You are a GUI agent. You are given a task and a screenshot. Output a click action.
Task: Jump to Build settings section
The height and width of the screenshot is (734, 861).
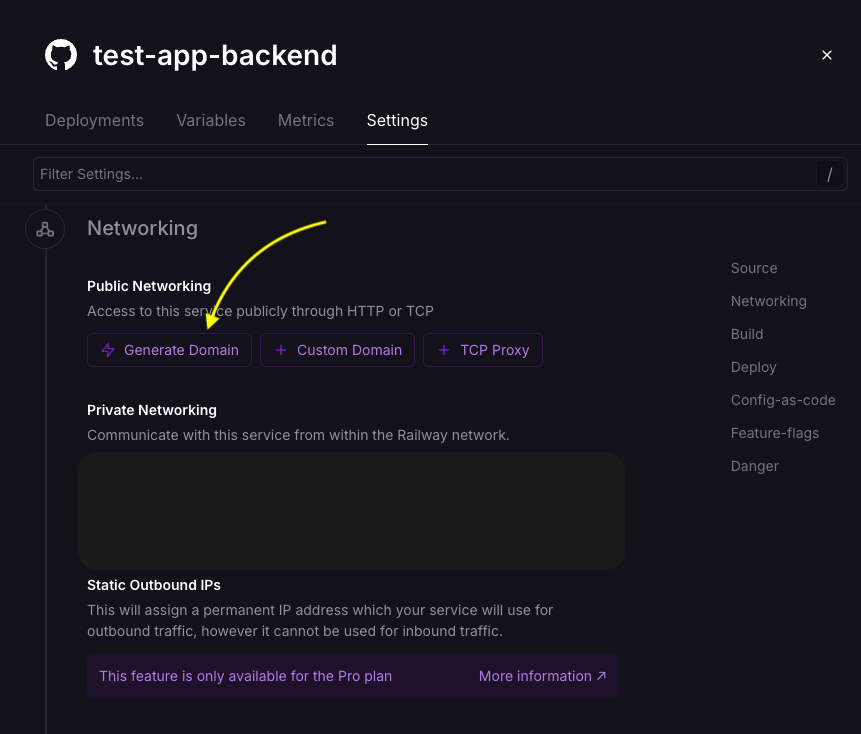pyautogui.click(x=747, y=334)
